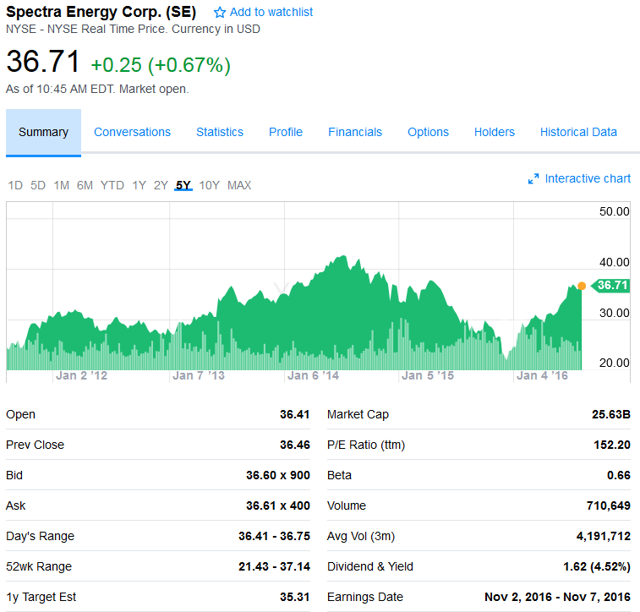Click the Volume value 710,649
The height and width of the screenshot is (612, 640).
pyautogui.click(x=609, y=506)
